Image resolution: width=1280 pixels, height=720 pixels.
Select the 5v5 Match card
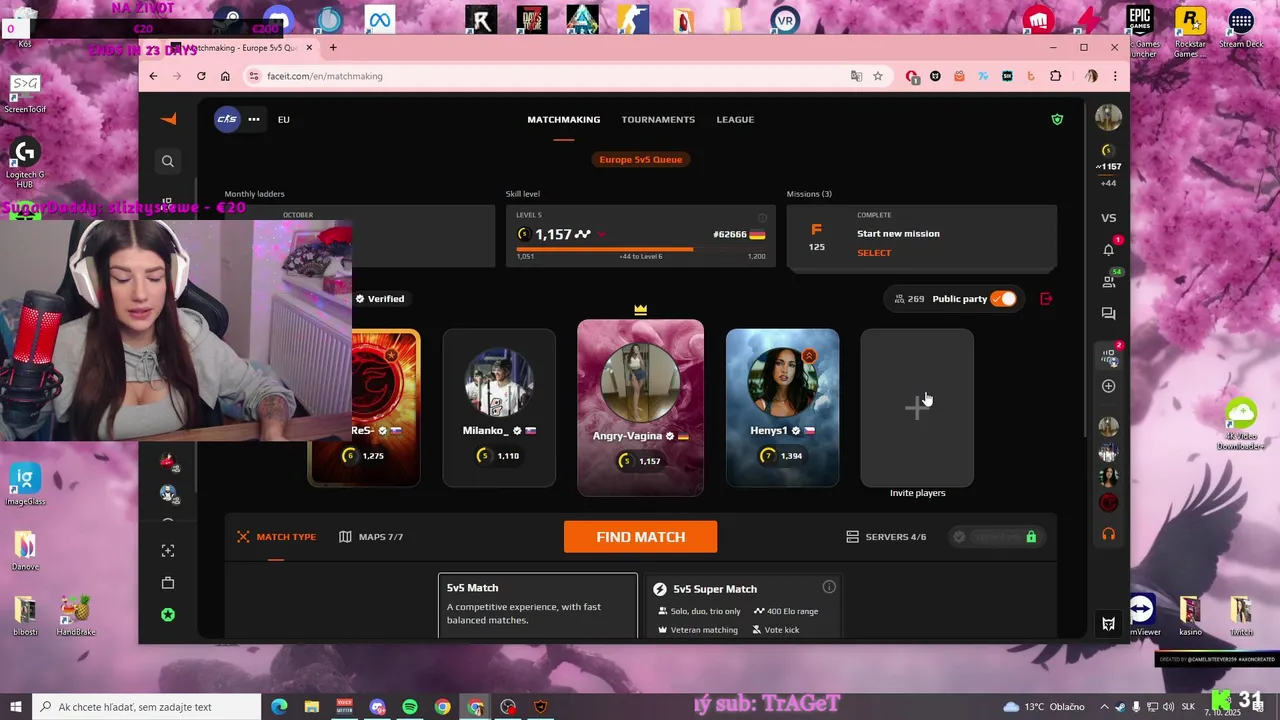point(537,606)
